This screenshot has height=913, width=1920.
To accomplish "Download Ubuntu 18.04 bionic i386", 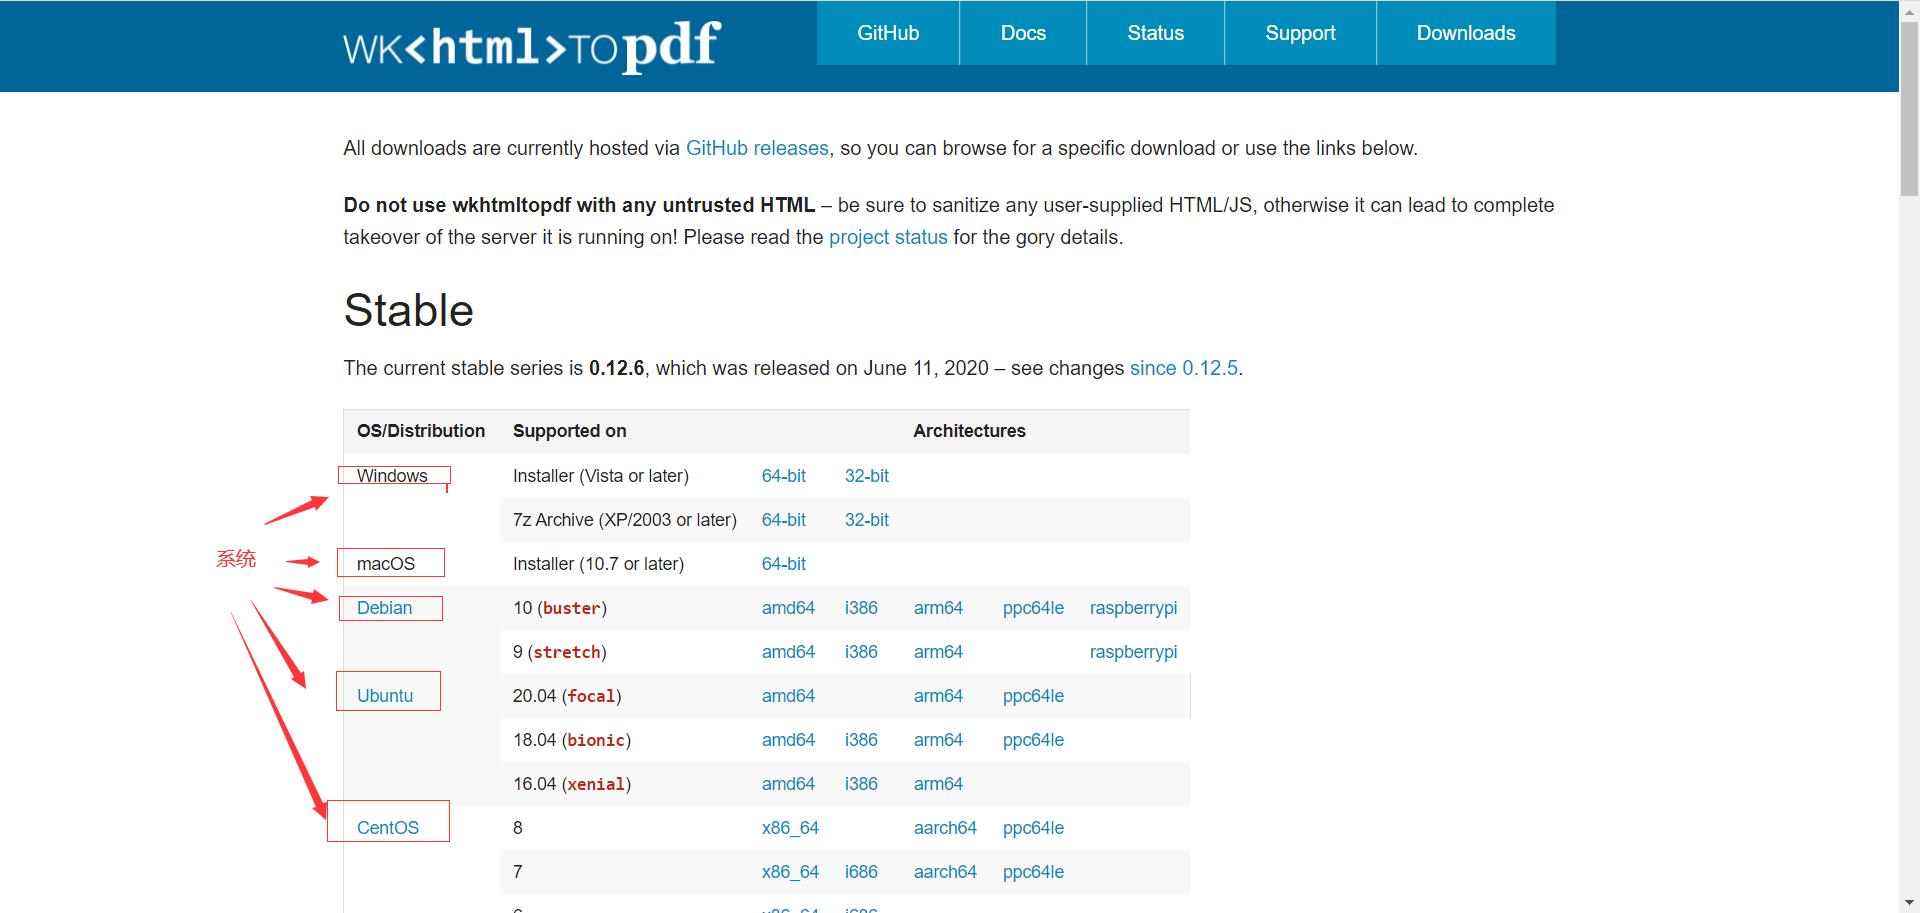I will (x=861, y=740).
